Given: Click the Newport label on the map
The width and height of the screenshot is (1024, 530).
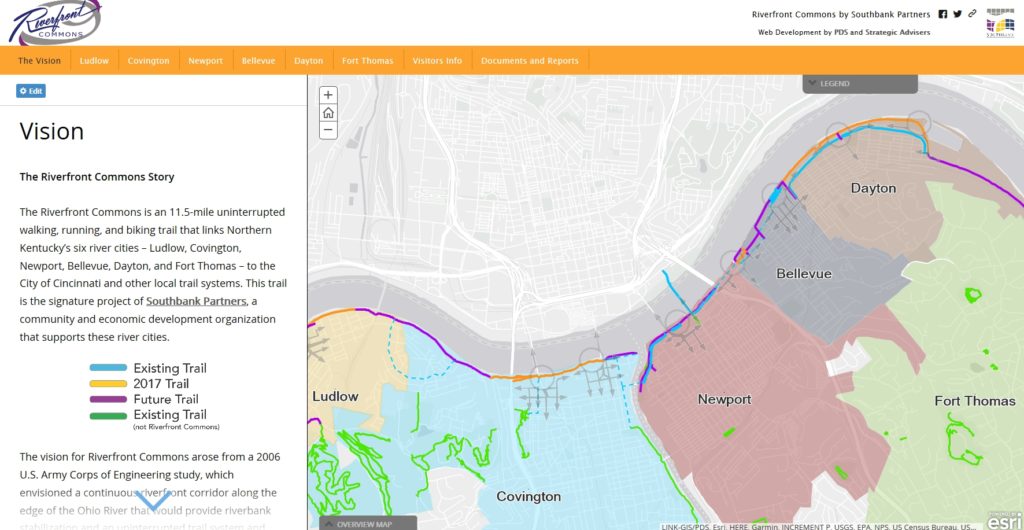Looking at the screenshot, I should [x=724, y=399].
